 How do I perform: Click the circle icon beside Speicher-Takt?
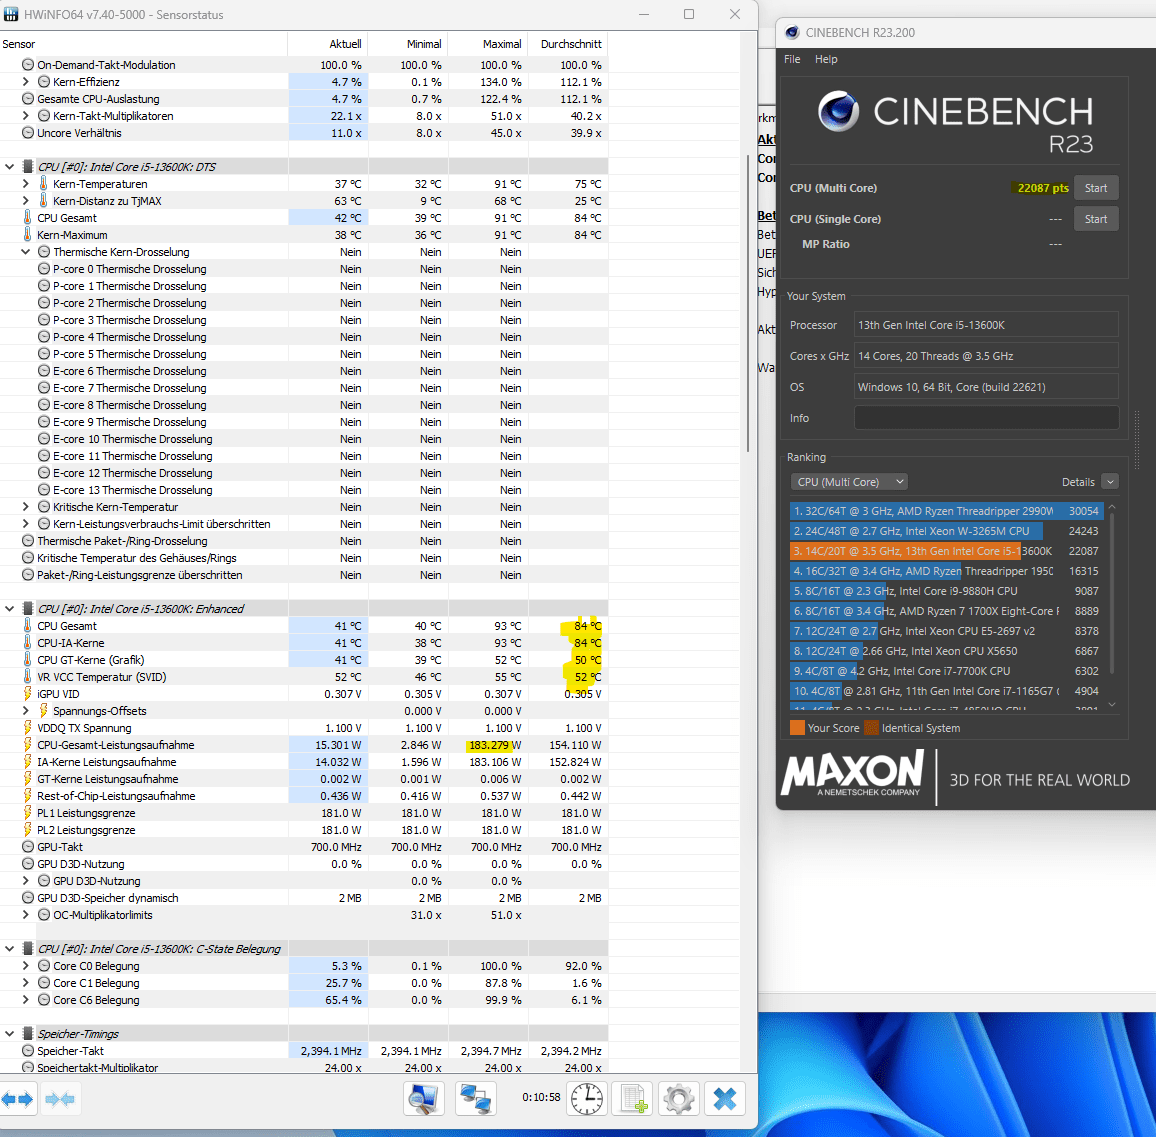click(28, 1051)
